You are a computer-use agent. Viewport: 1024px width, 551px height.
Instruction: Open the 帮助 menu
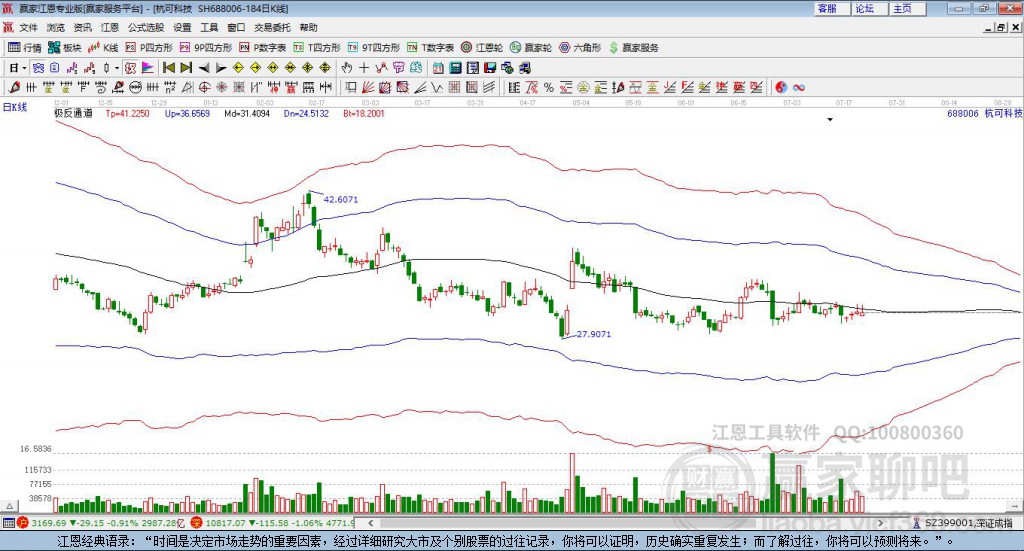pos(308,27)
